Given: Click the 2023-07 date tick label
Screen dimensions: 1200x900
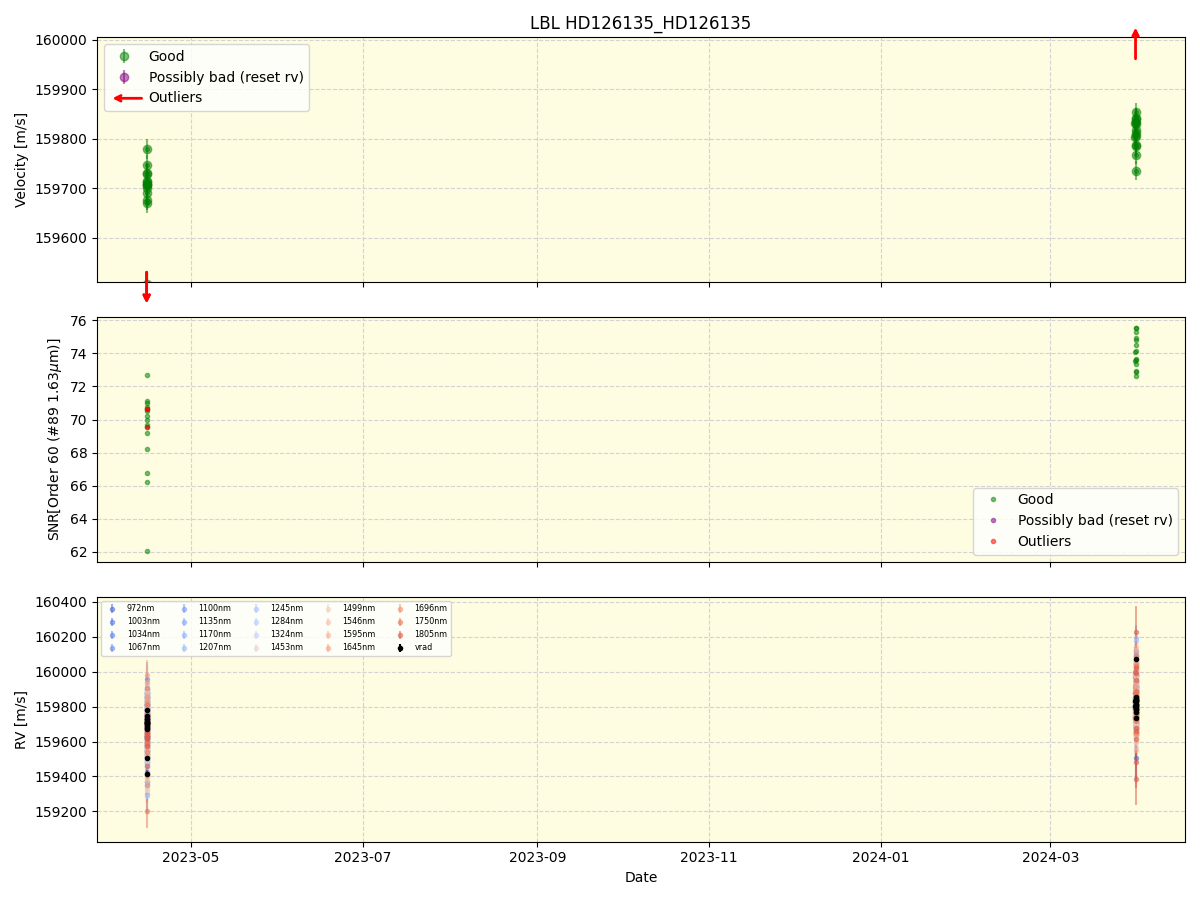Looking at the screenshot, I should pos(363,857).
